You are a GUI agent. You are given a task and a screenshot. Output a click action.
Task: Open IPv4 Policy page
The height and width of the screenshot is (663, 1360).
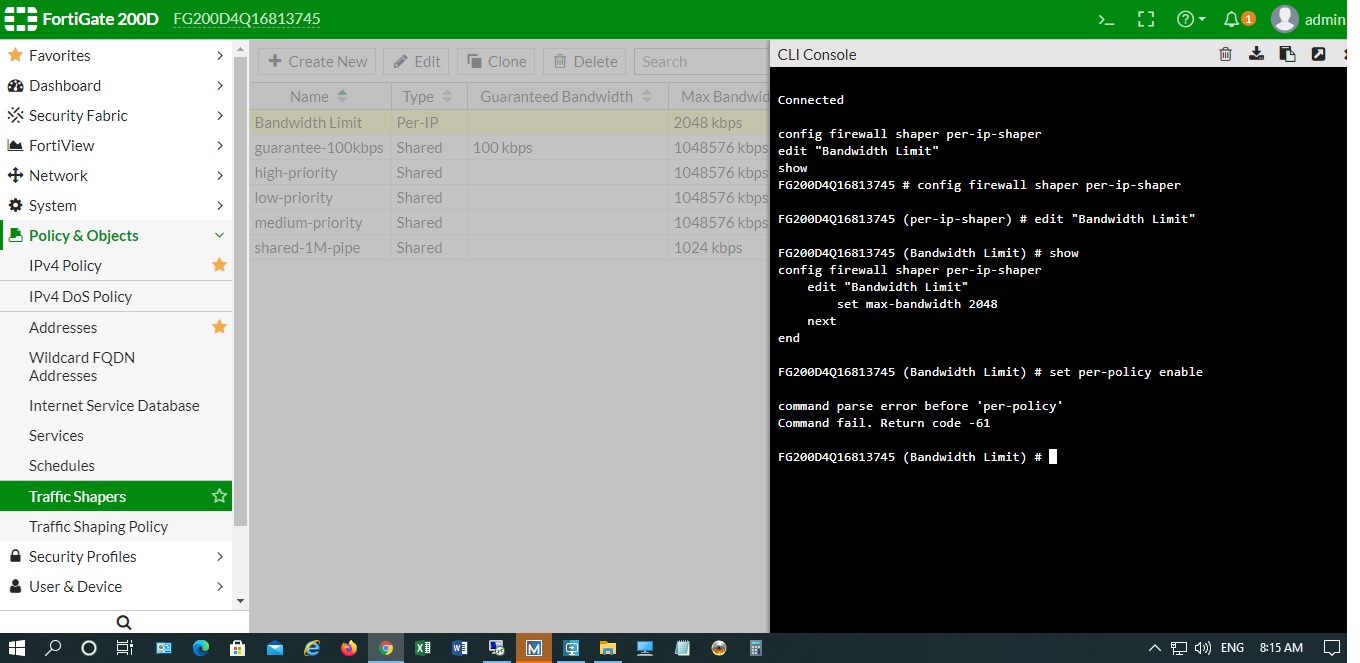coord(65,265)
